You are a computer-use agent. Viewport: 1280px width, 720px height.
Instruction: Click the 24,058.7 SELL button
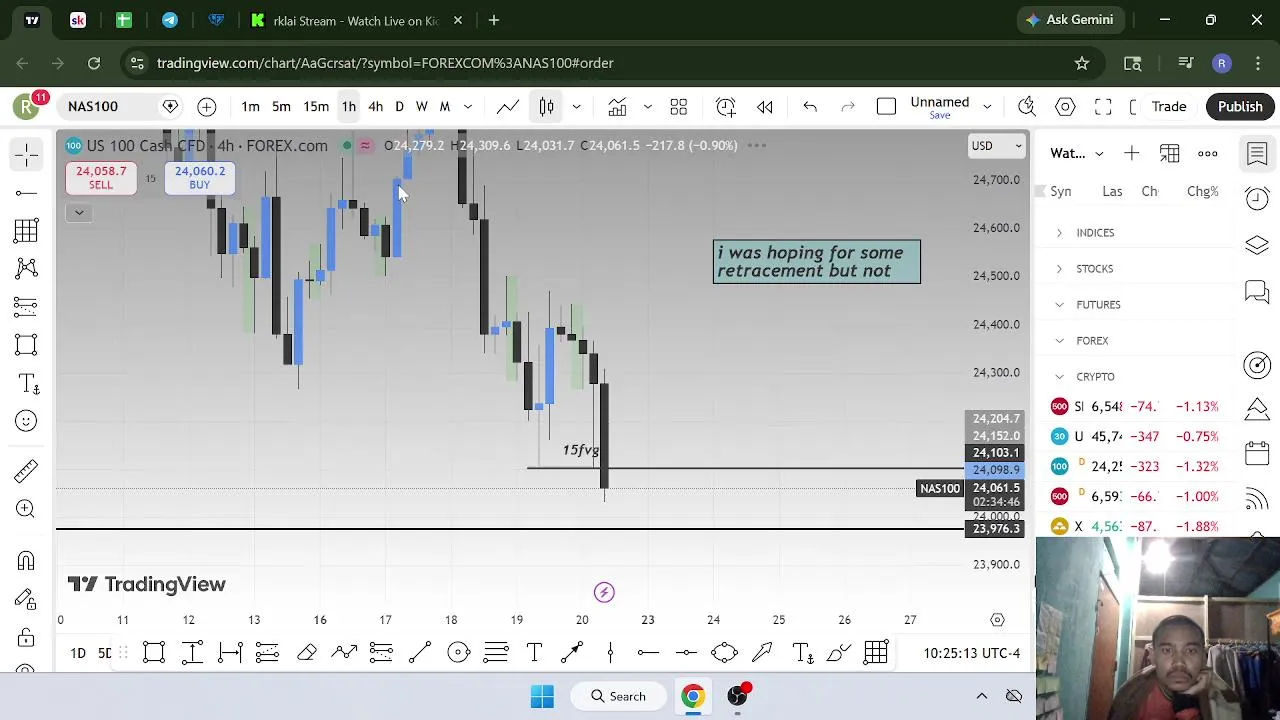coord(101,177)
